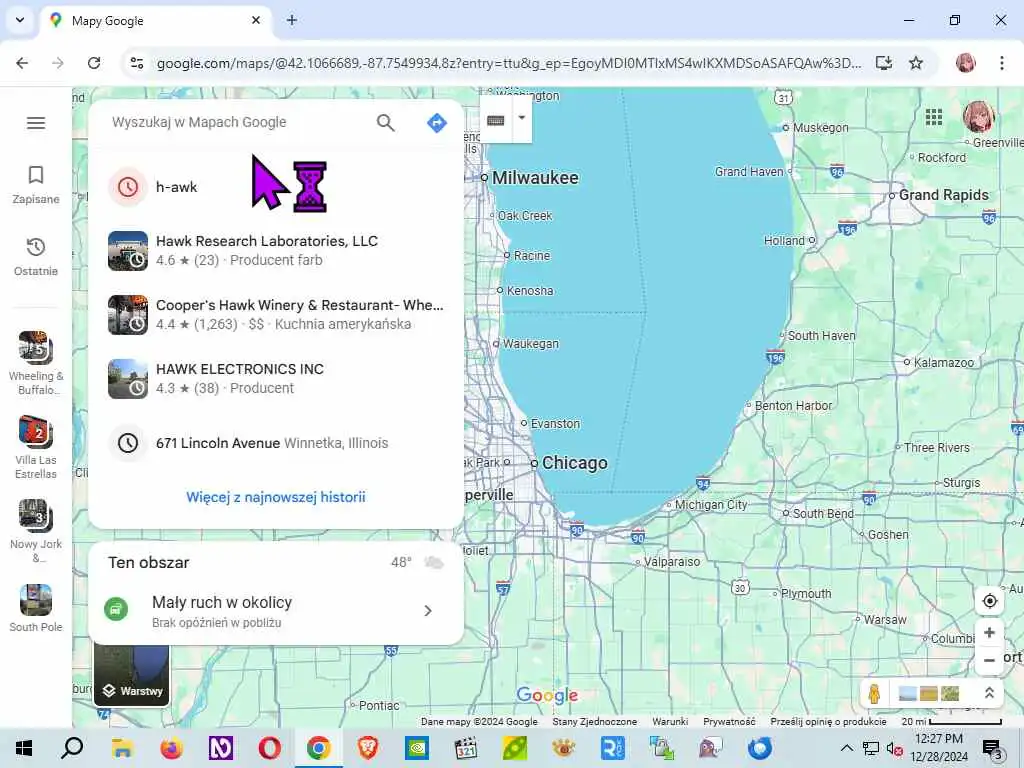Open HAWK ELECTRONICS INC result
Image resolution: width=1024 pixels, height=768 pixels.
(276, 379)
